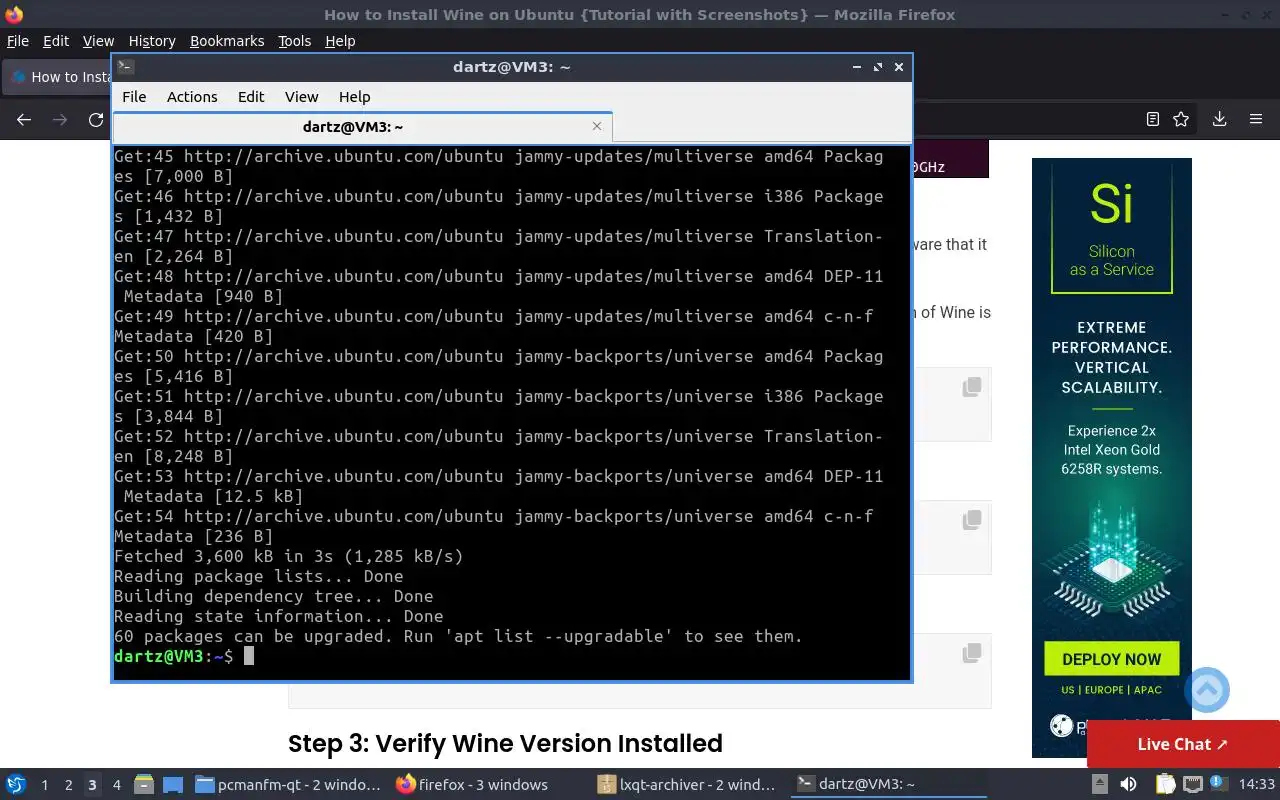Open the terminal File menu

tap(134, 97)
